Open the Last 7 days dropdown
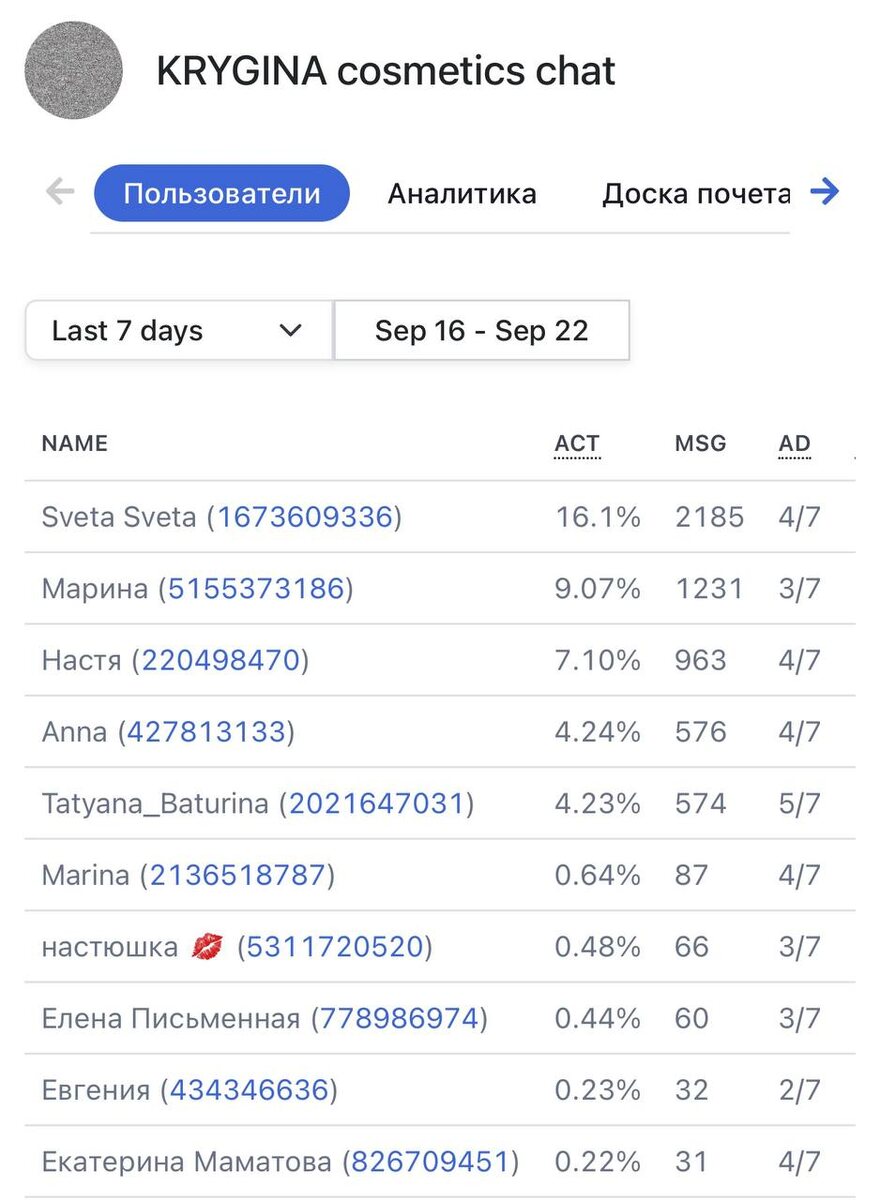 pyautogui.click(x=178, y=330)
